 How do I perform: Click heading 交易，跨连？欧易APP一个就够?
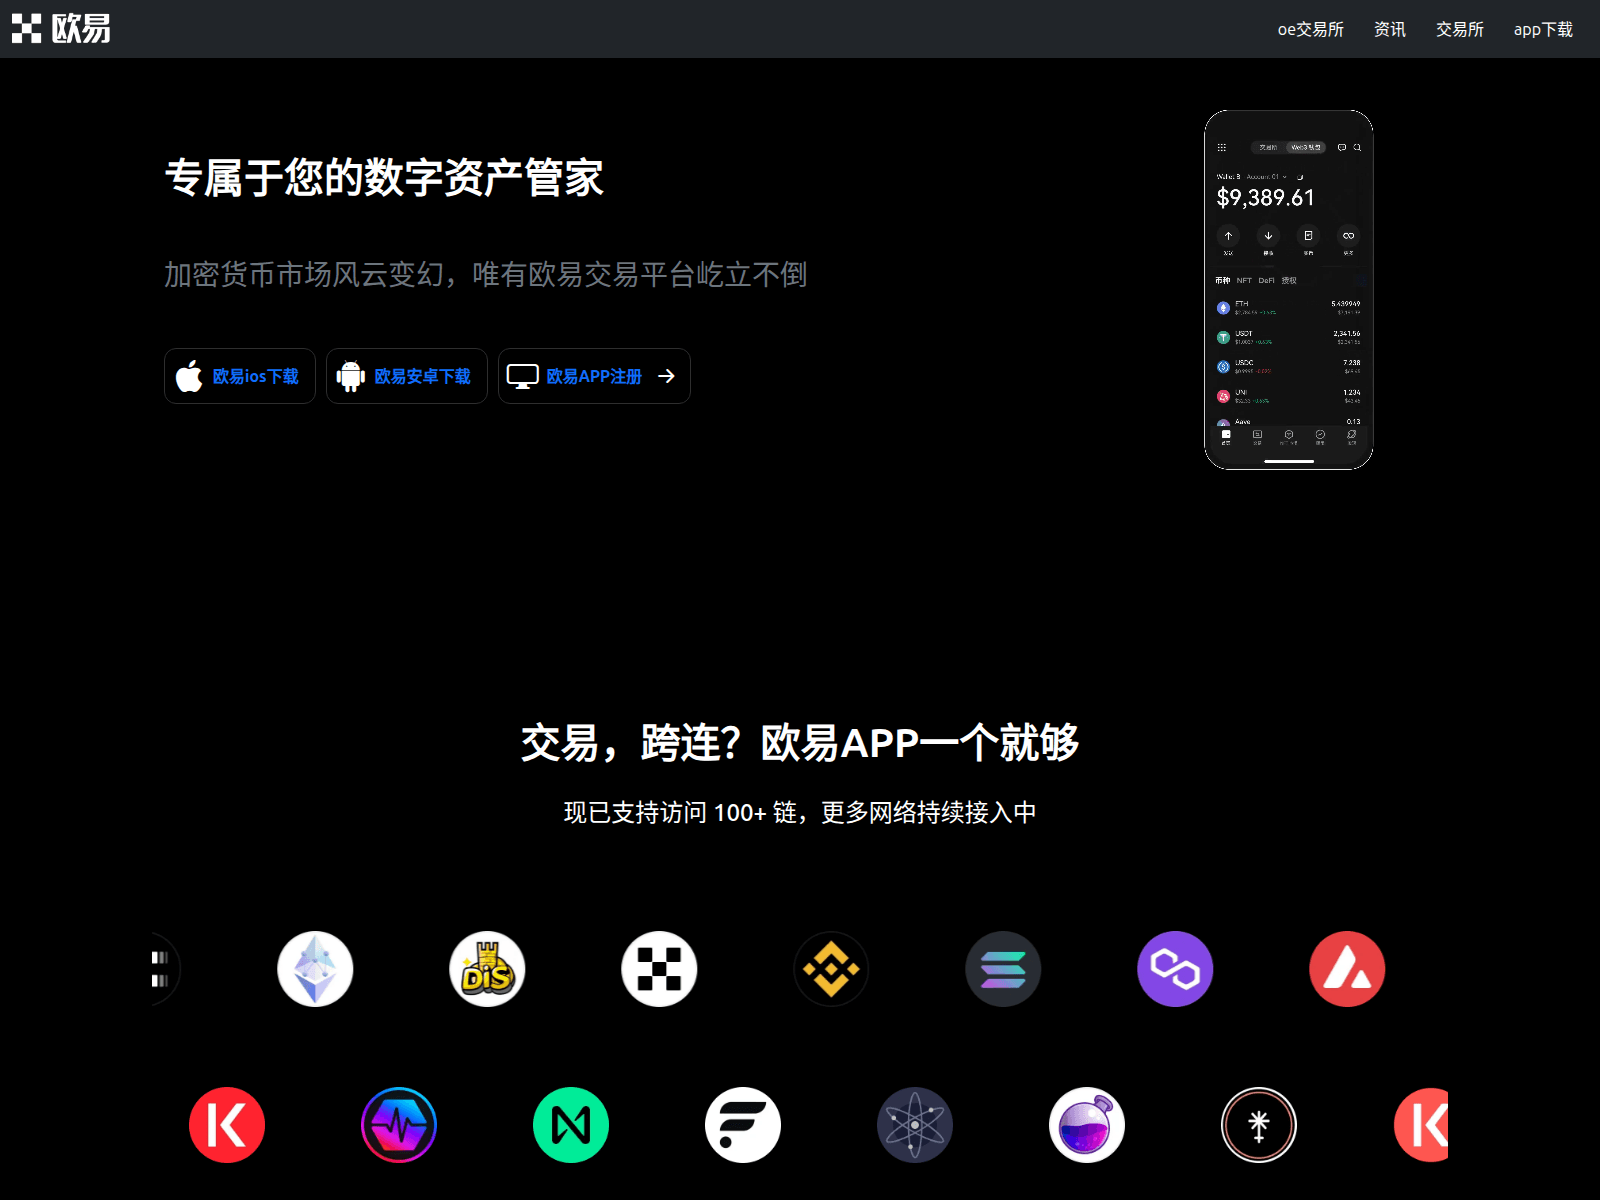pos(800,743)
